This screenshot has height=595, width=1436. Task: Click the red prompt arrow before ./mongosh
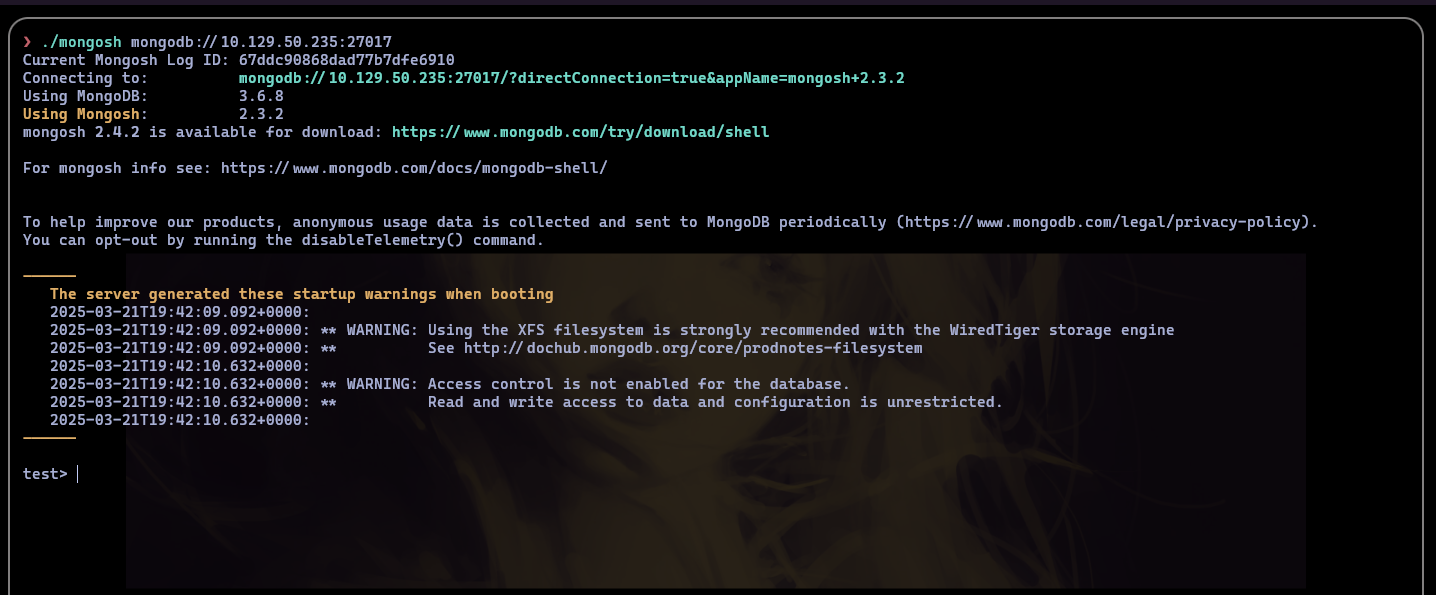(28, 42)
